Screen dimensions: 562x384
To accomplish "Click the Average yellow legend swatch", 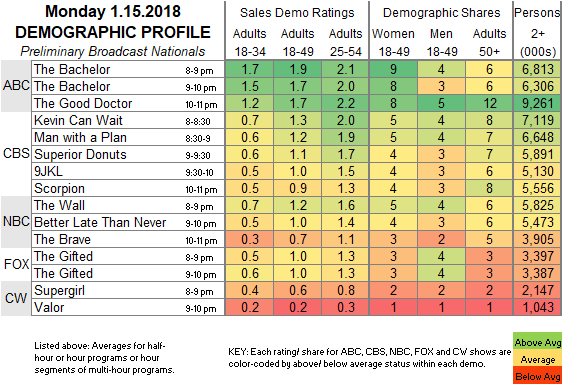I will pos(537,359).
